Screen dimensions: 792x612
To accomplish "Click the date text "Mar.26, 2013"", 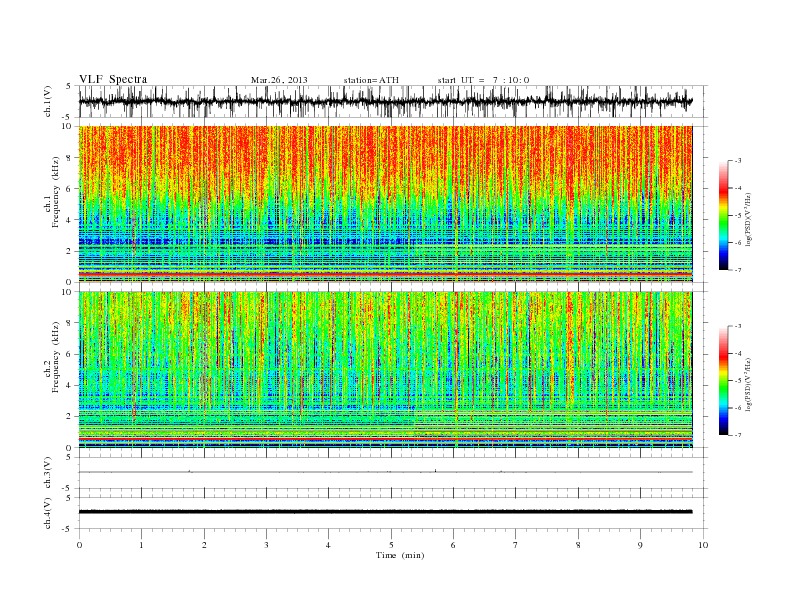I will click(279, 80).
